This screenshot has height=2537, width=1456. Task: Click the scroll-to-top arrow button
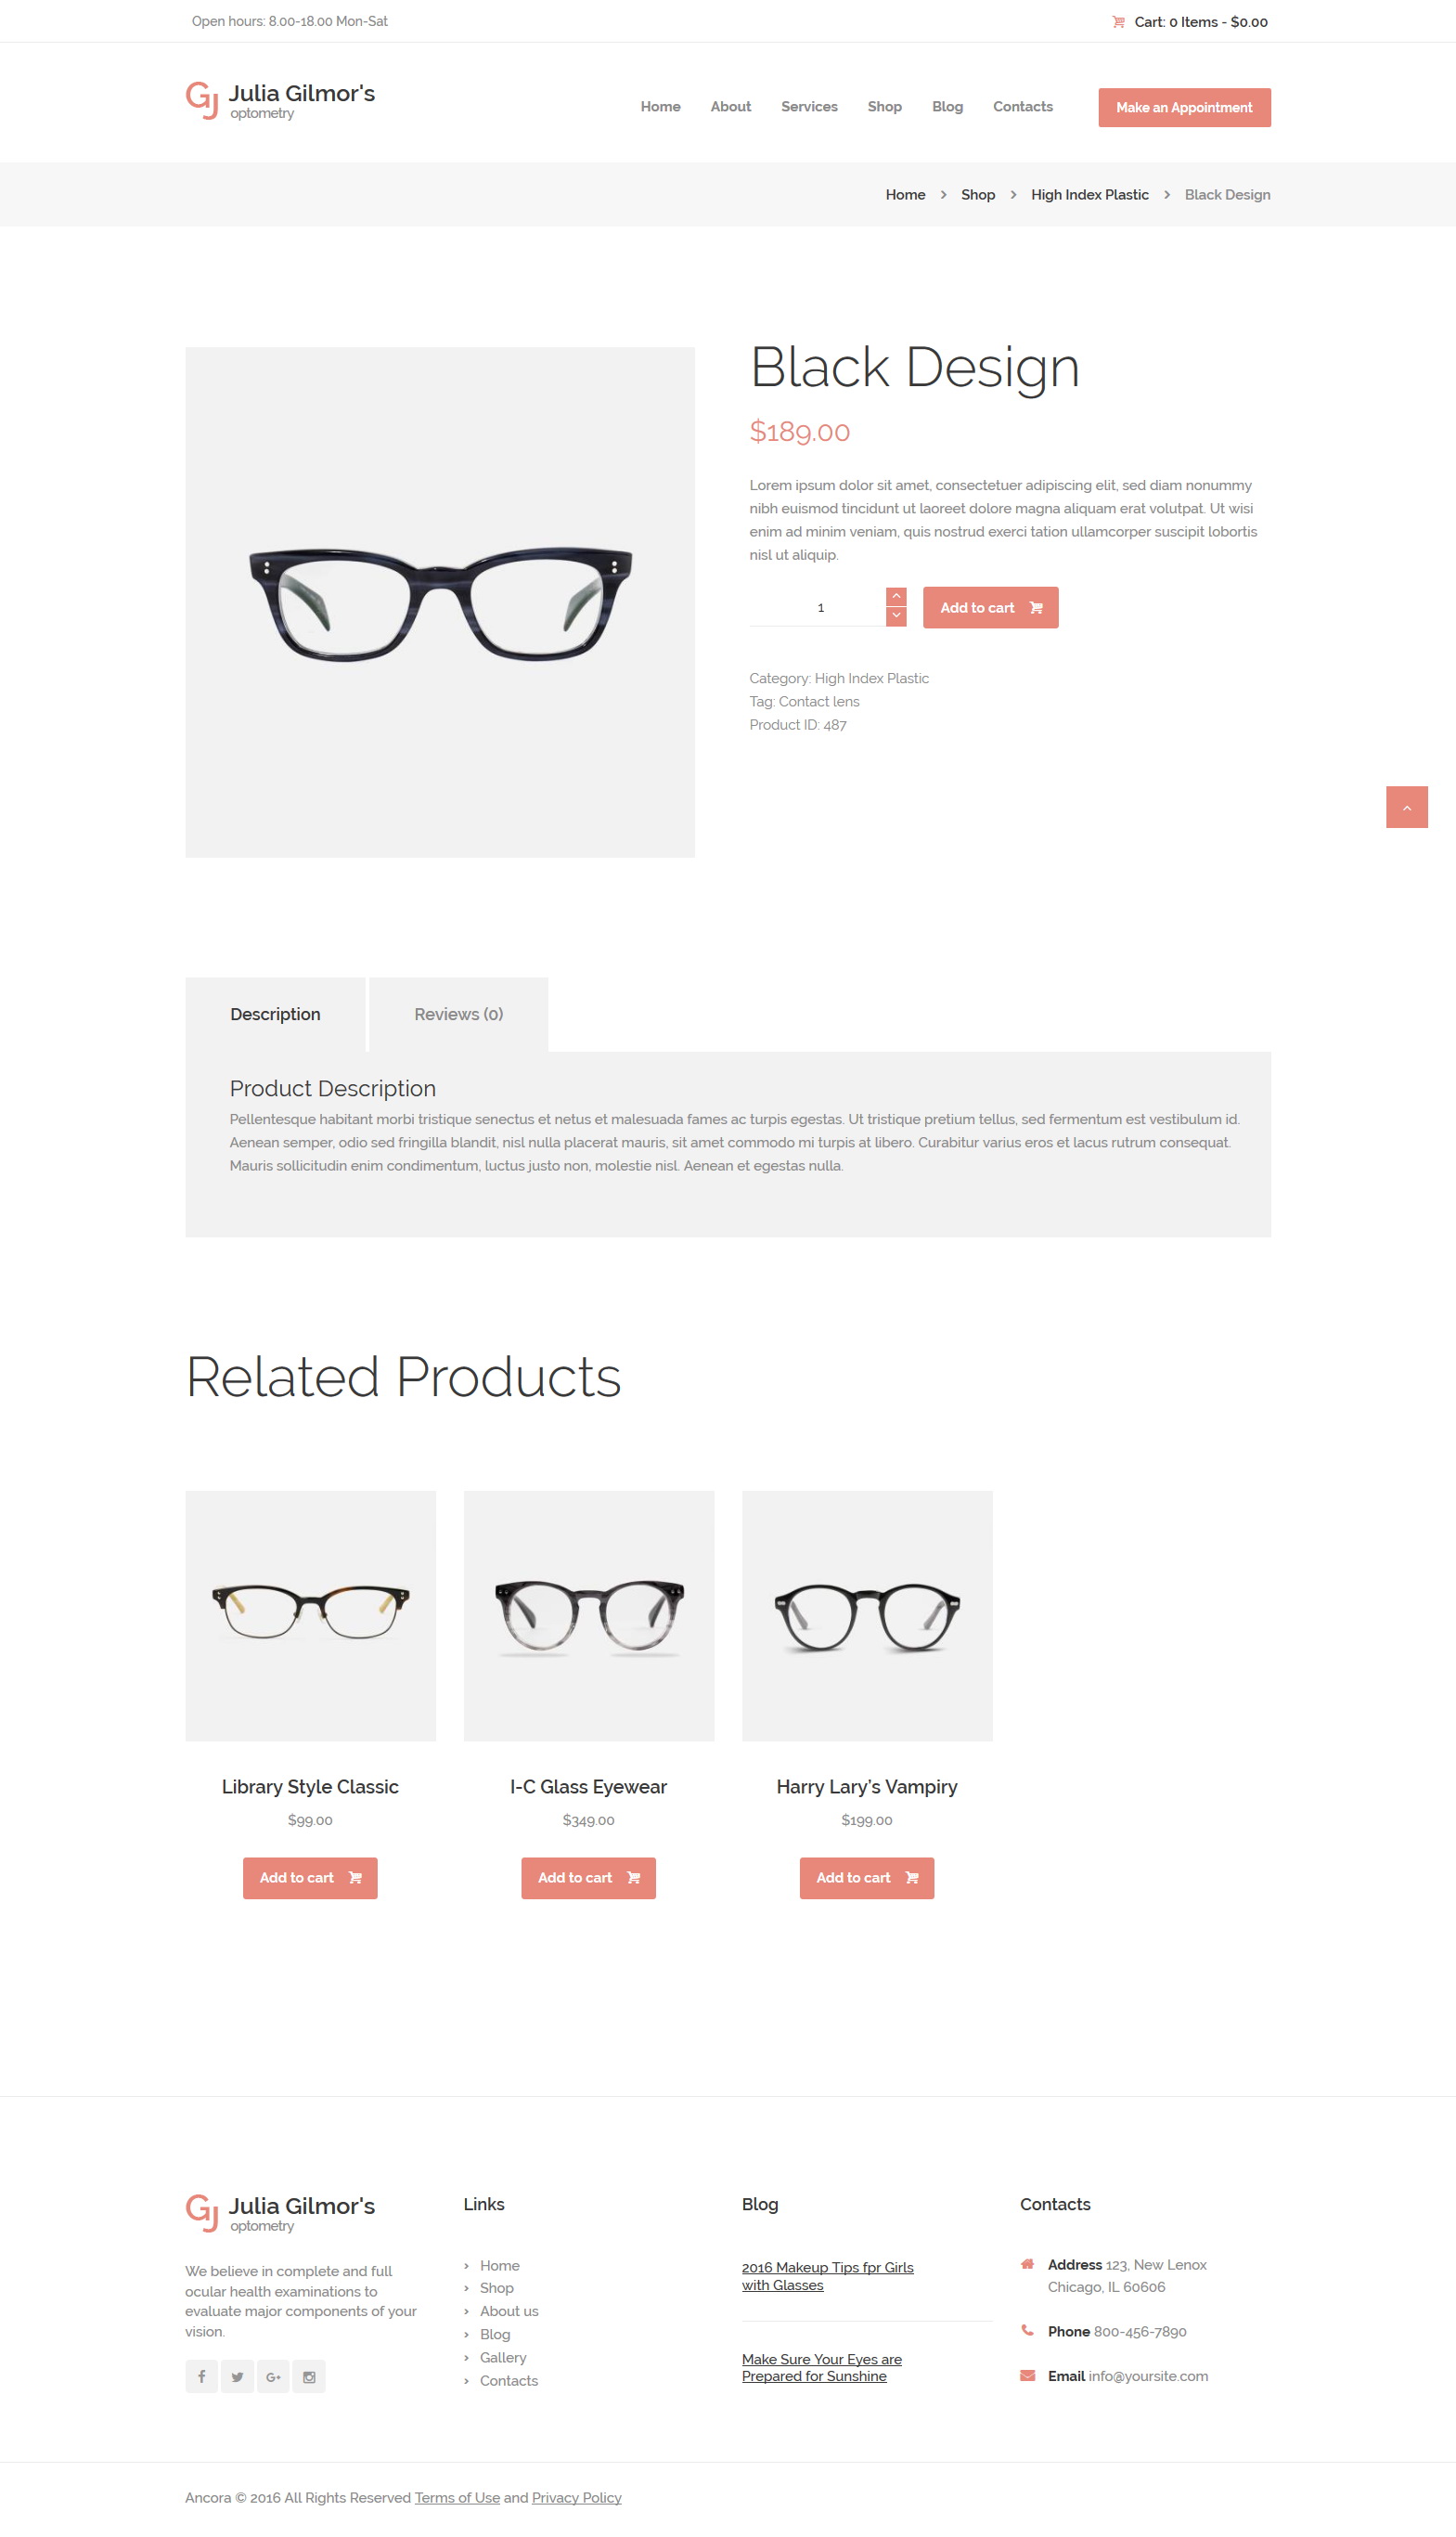(1406, 806)
